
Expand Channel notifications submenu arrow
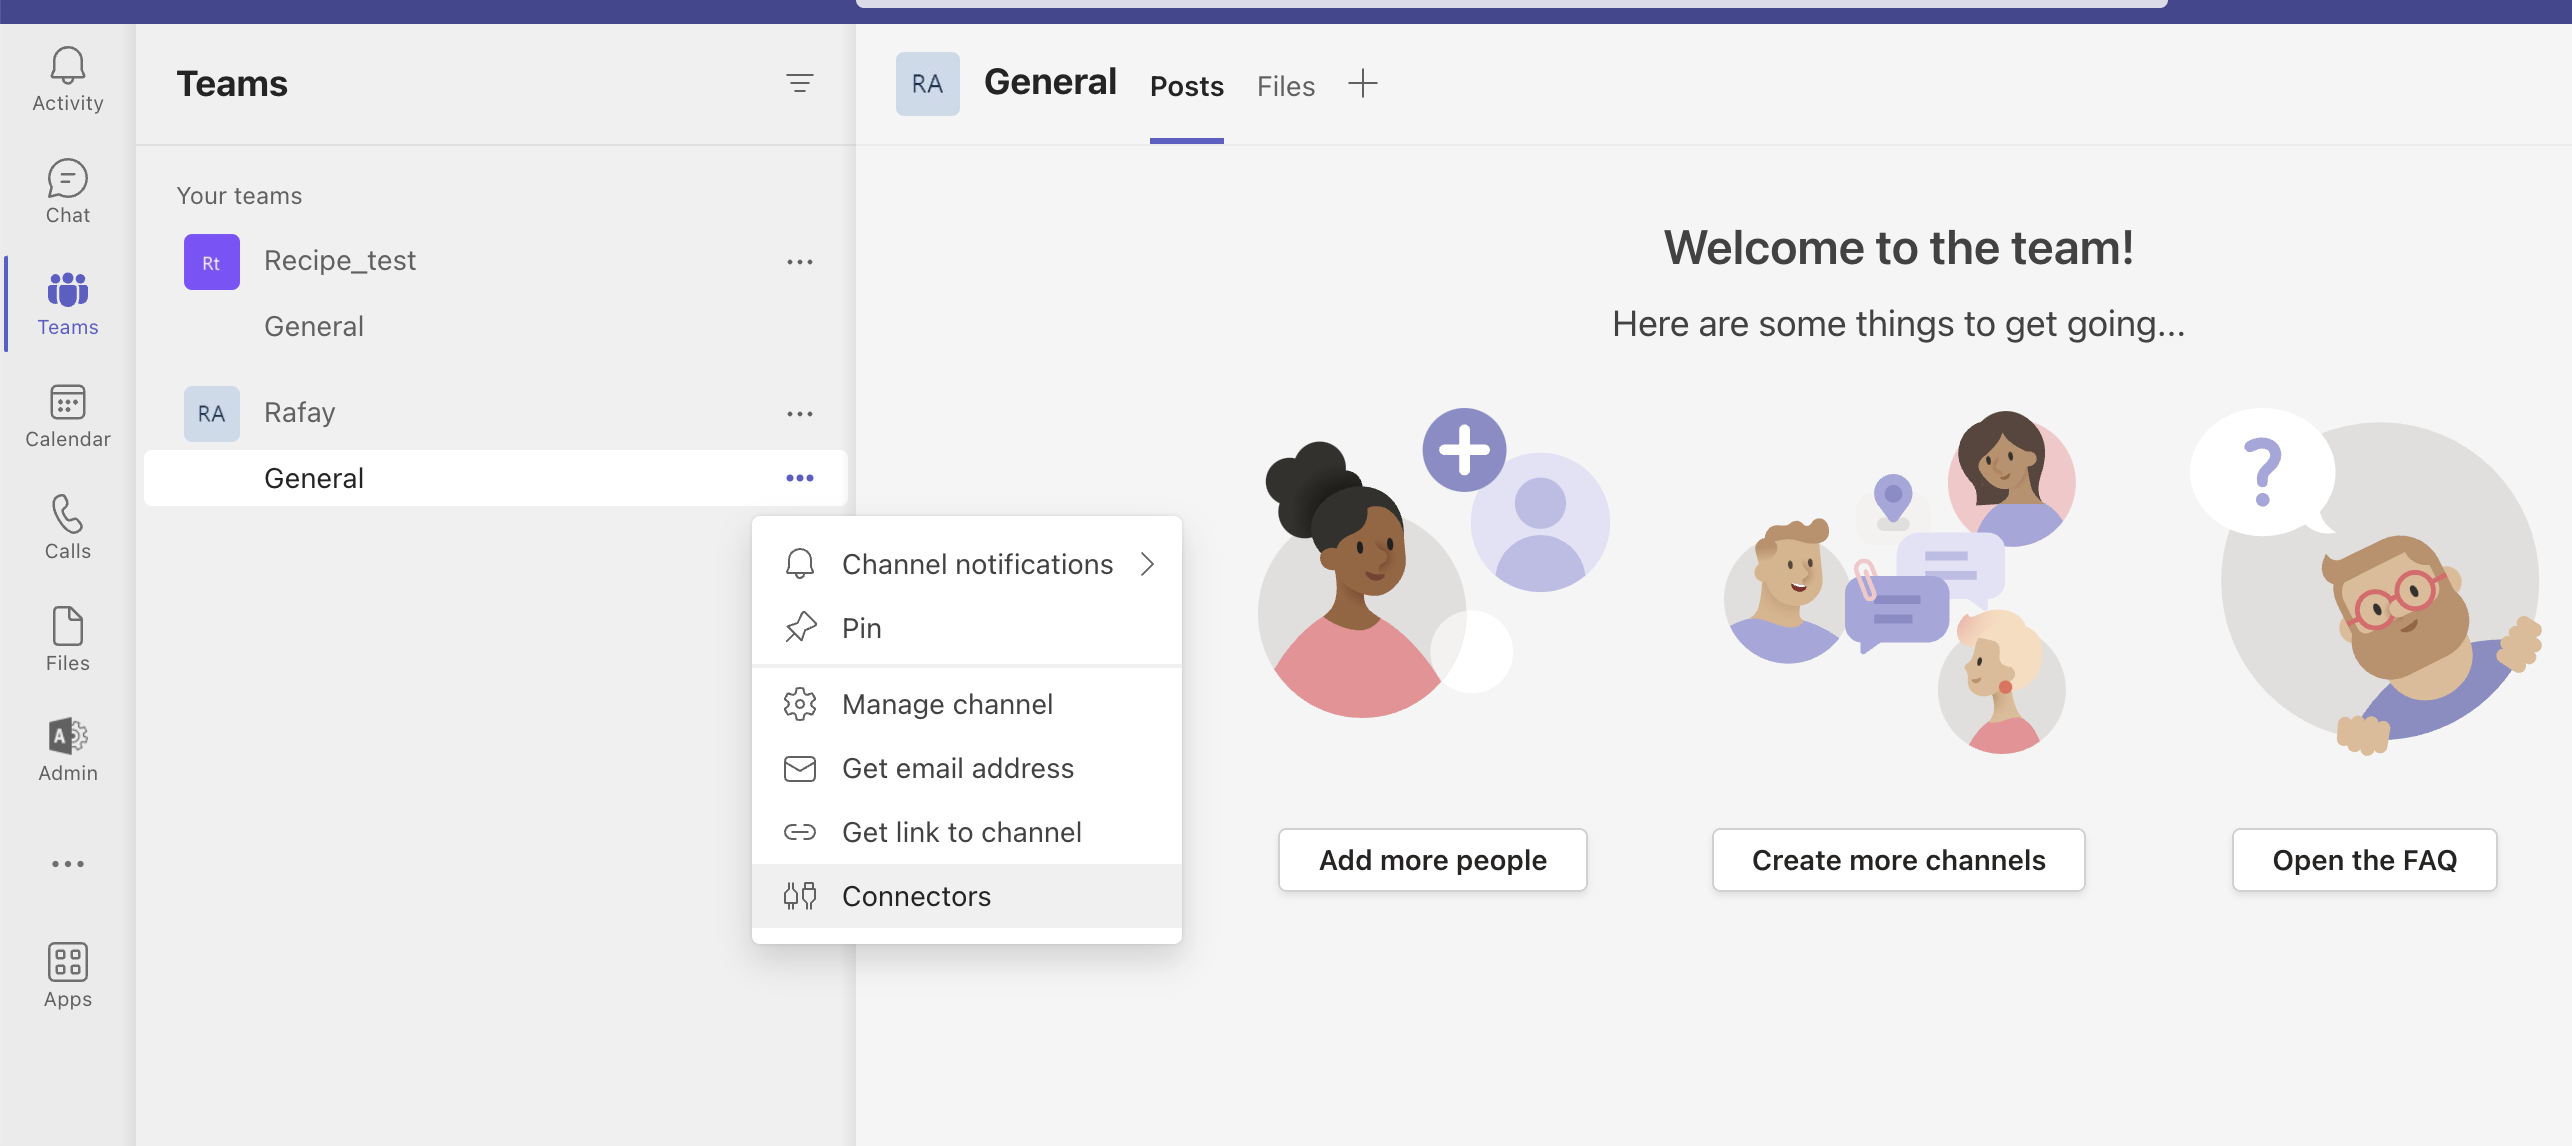(1147, 564)
